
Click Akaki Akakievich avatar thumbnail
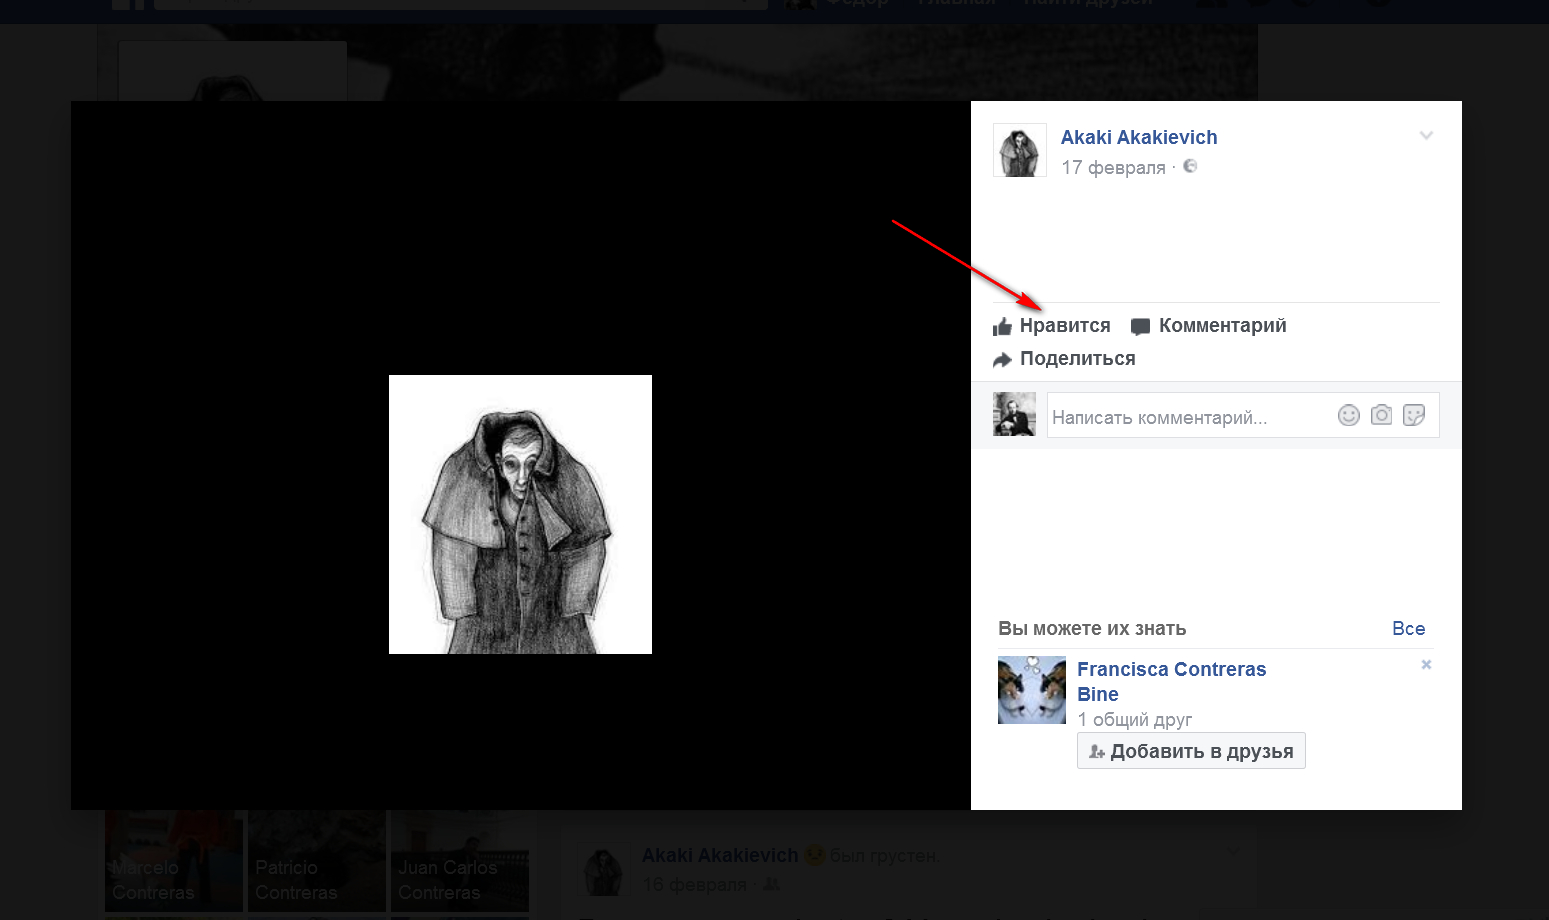point(1019,150)
